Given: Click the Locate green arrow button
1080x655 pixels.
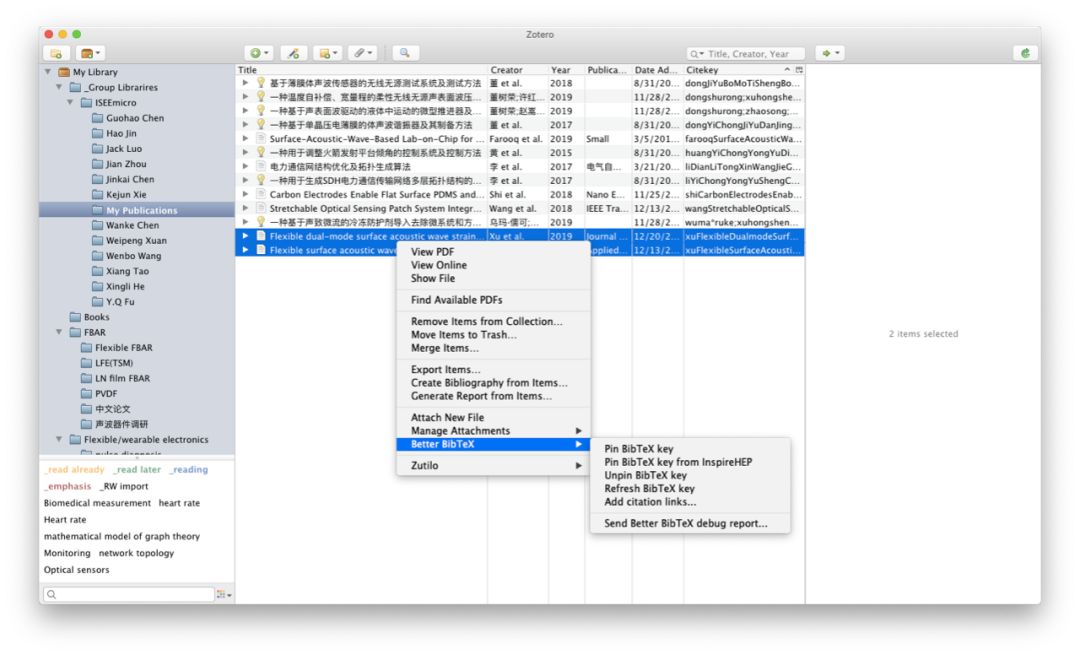Looking at the screenshot, I should point(830,53).
